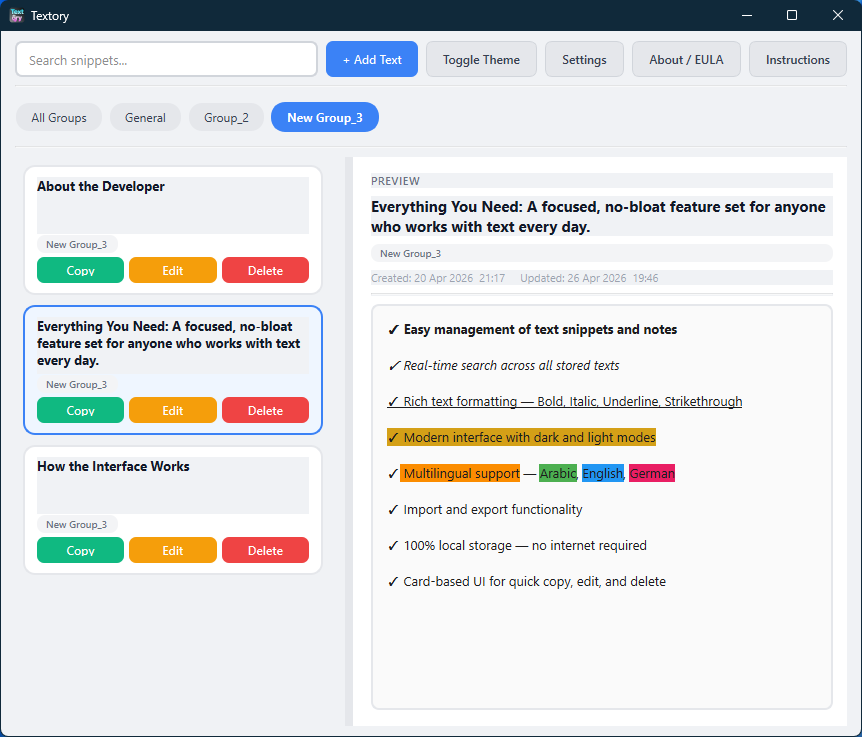This screenshot has height=737, width=862.
Task: Maximize the Textory window
Action: [792, 15]
